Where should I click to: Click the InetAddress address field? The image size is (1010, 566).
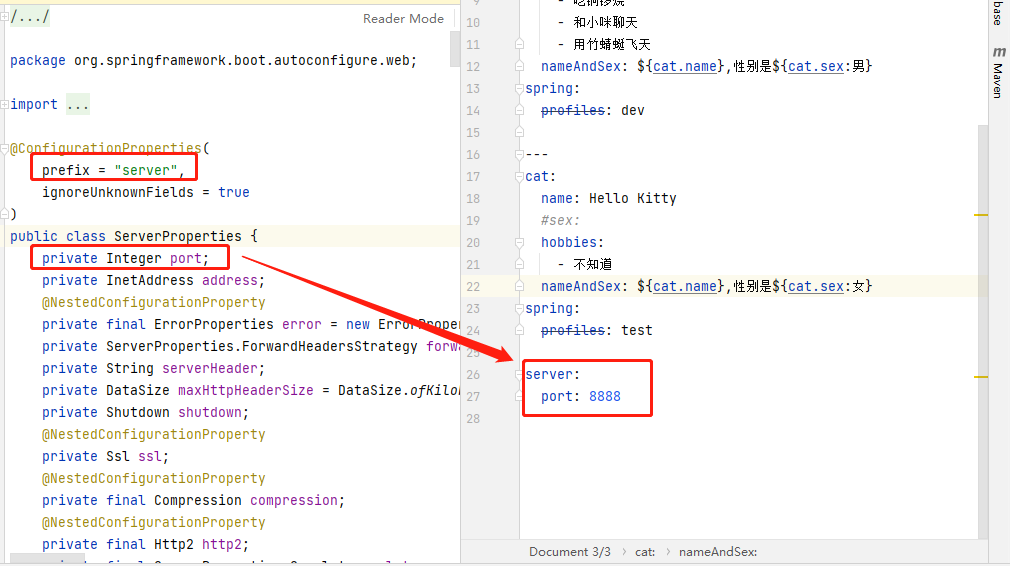click(153, 281)
